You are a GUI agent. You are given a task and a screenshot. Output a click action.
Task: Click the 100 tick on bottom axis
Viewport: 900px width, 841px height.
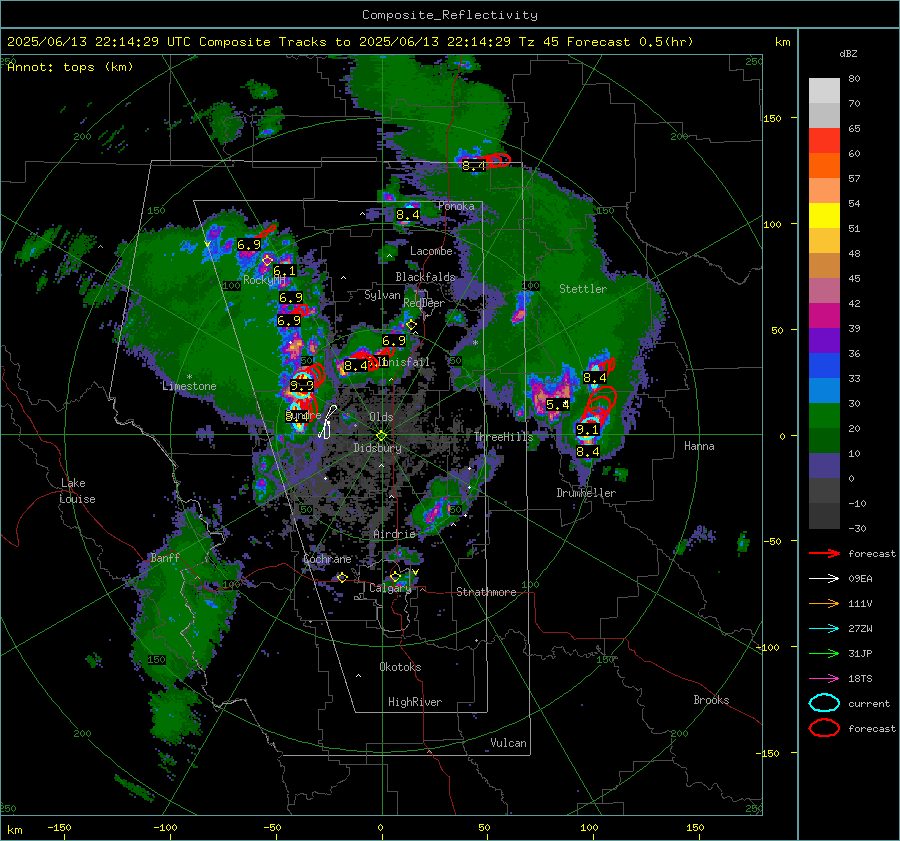click(x=589, y=828)
